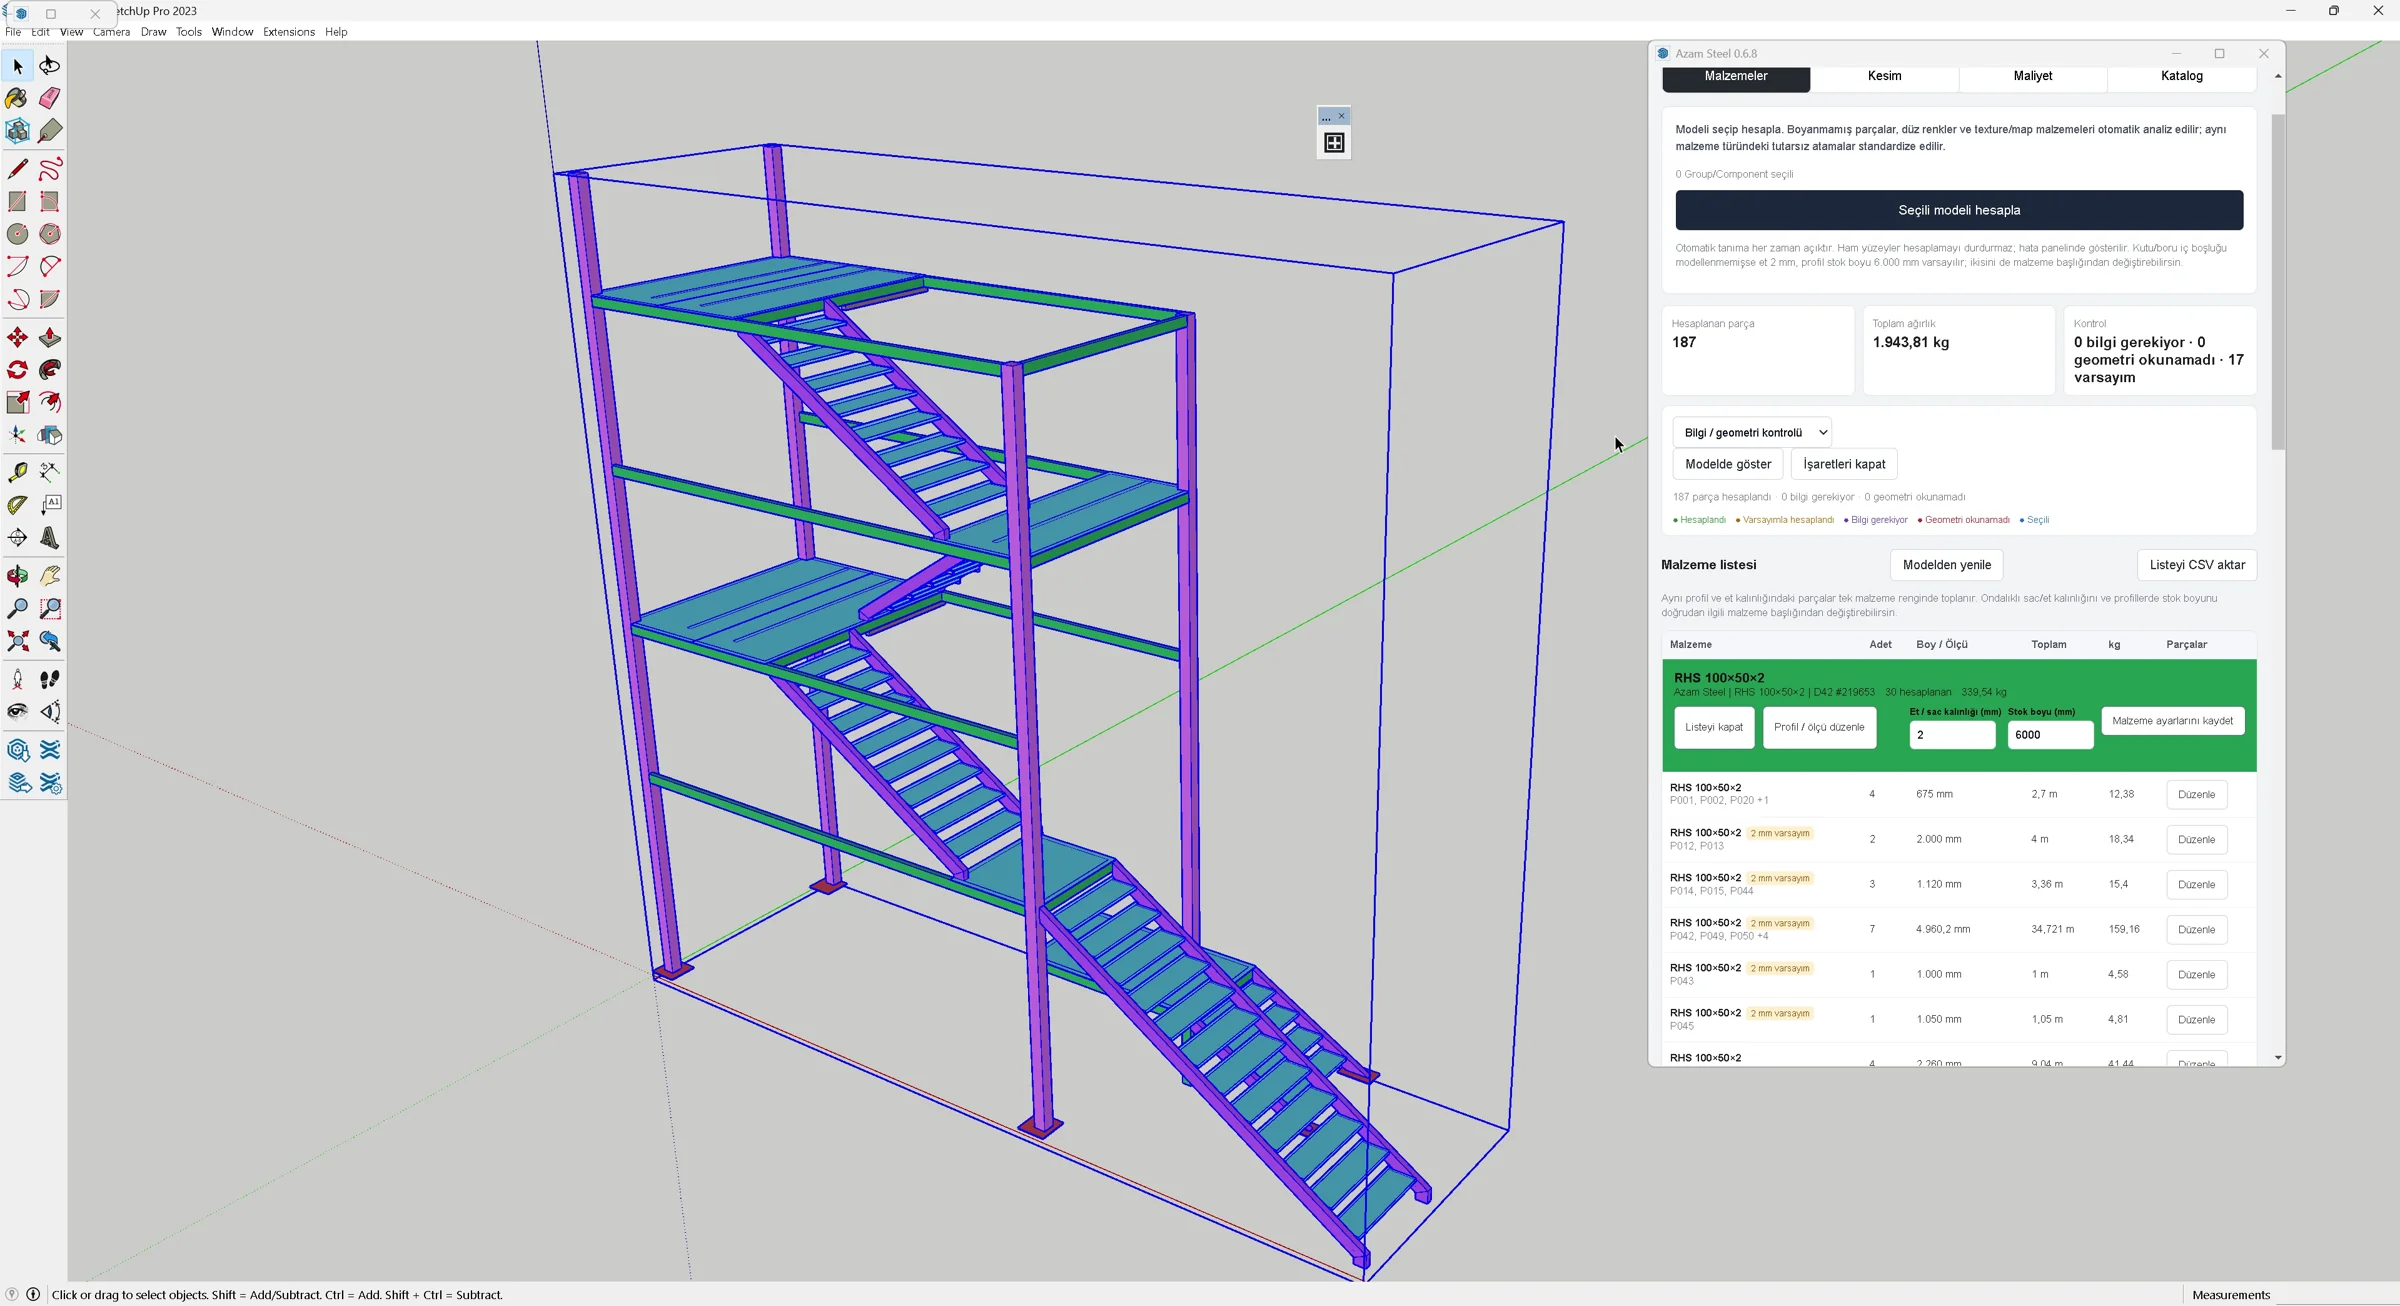Open Bilgi / geometri kontrolü dropdown
This screenshot has width=2400, height=1306.
[x=1752, y=433]
